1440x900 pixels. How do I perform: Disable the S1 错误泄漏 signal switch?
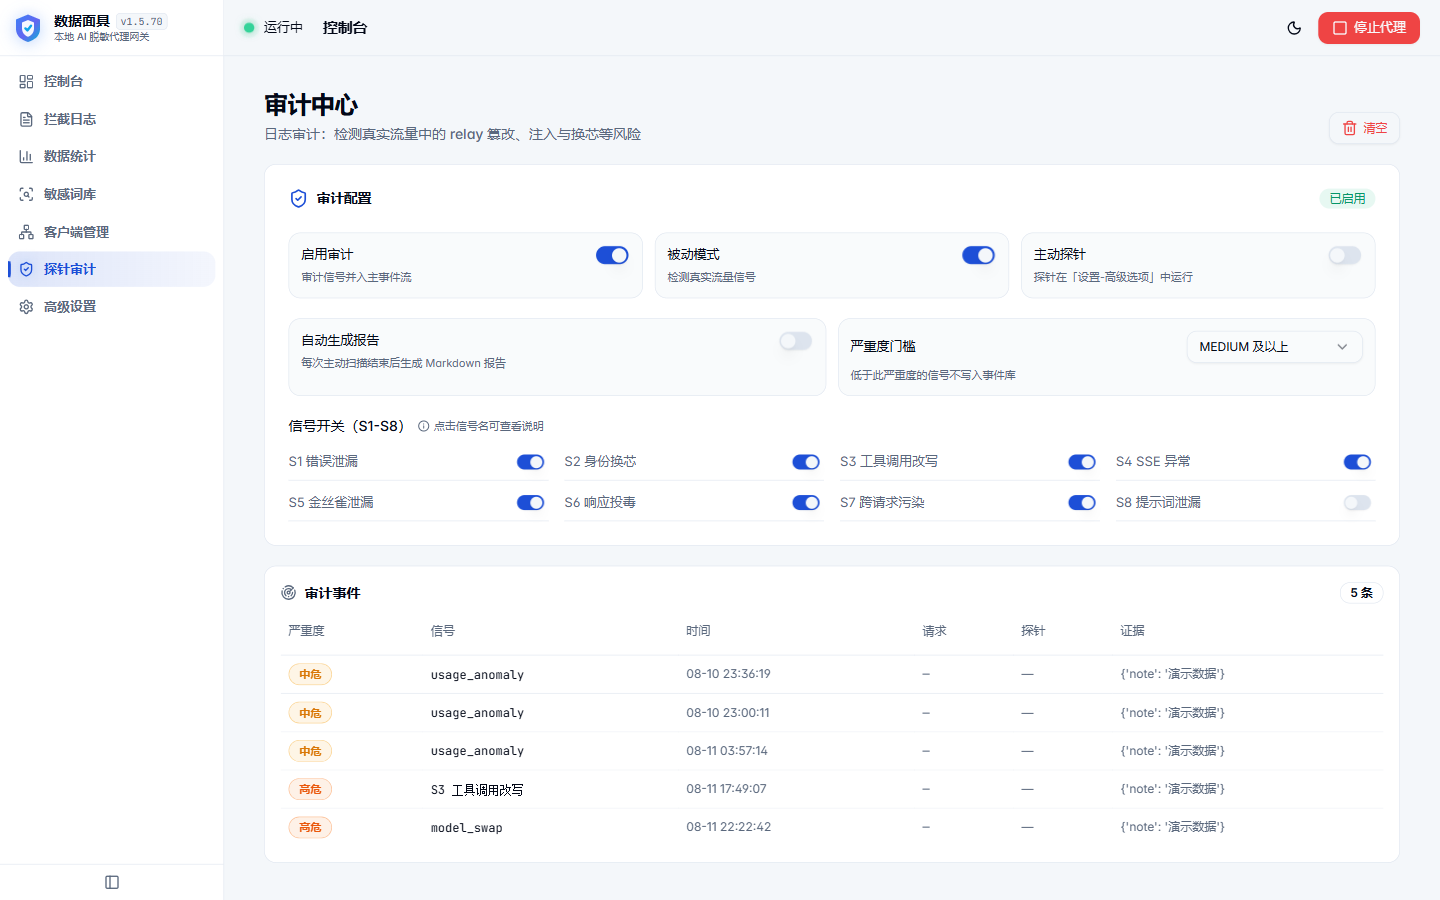[530, 462]
